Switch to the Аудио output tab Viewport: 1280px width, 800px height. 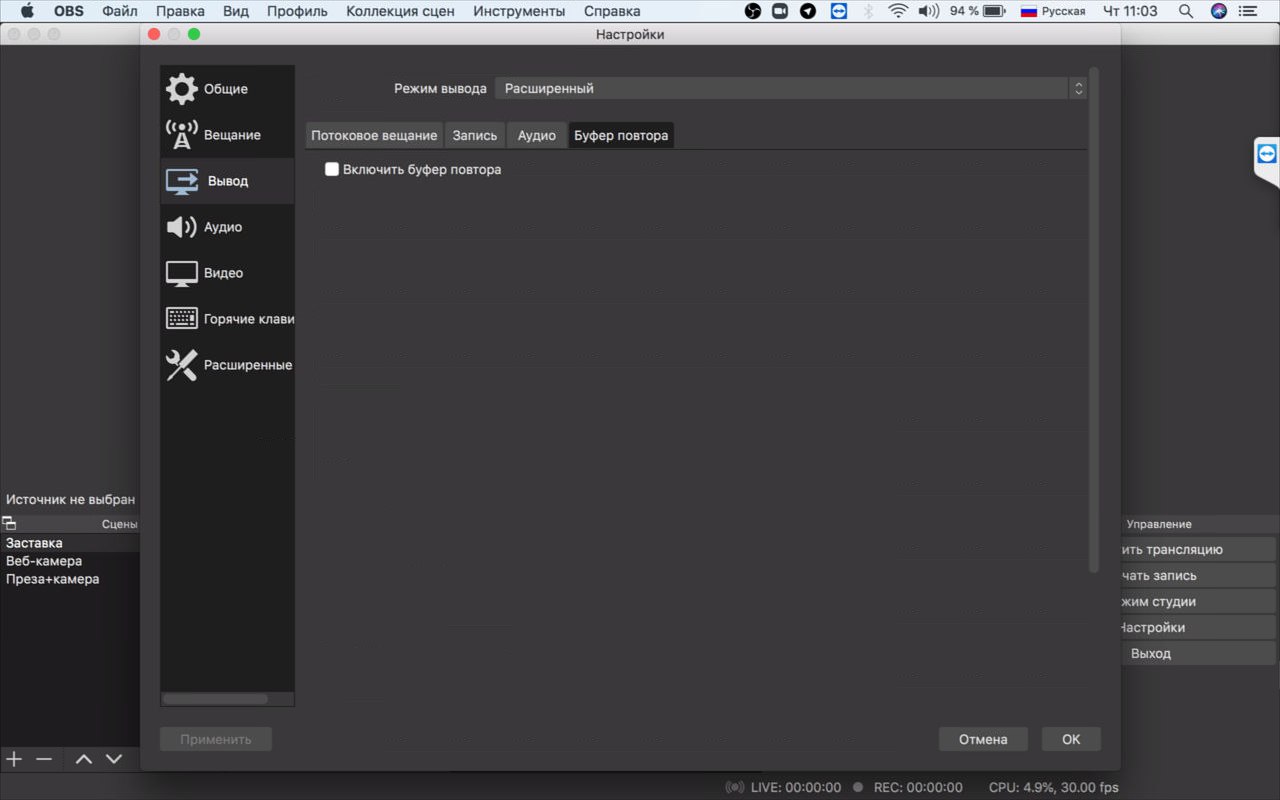[x=537, y=135]
